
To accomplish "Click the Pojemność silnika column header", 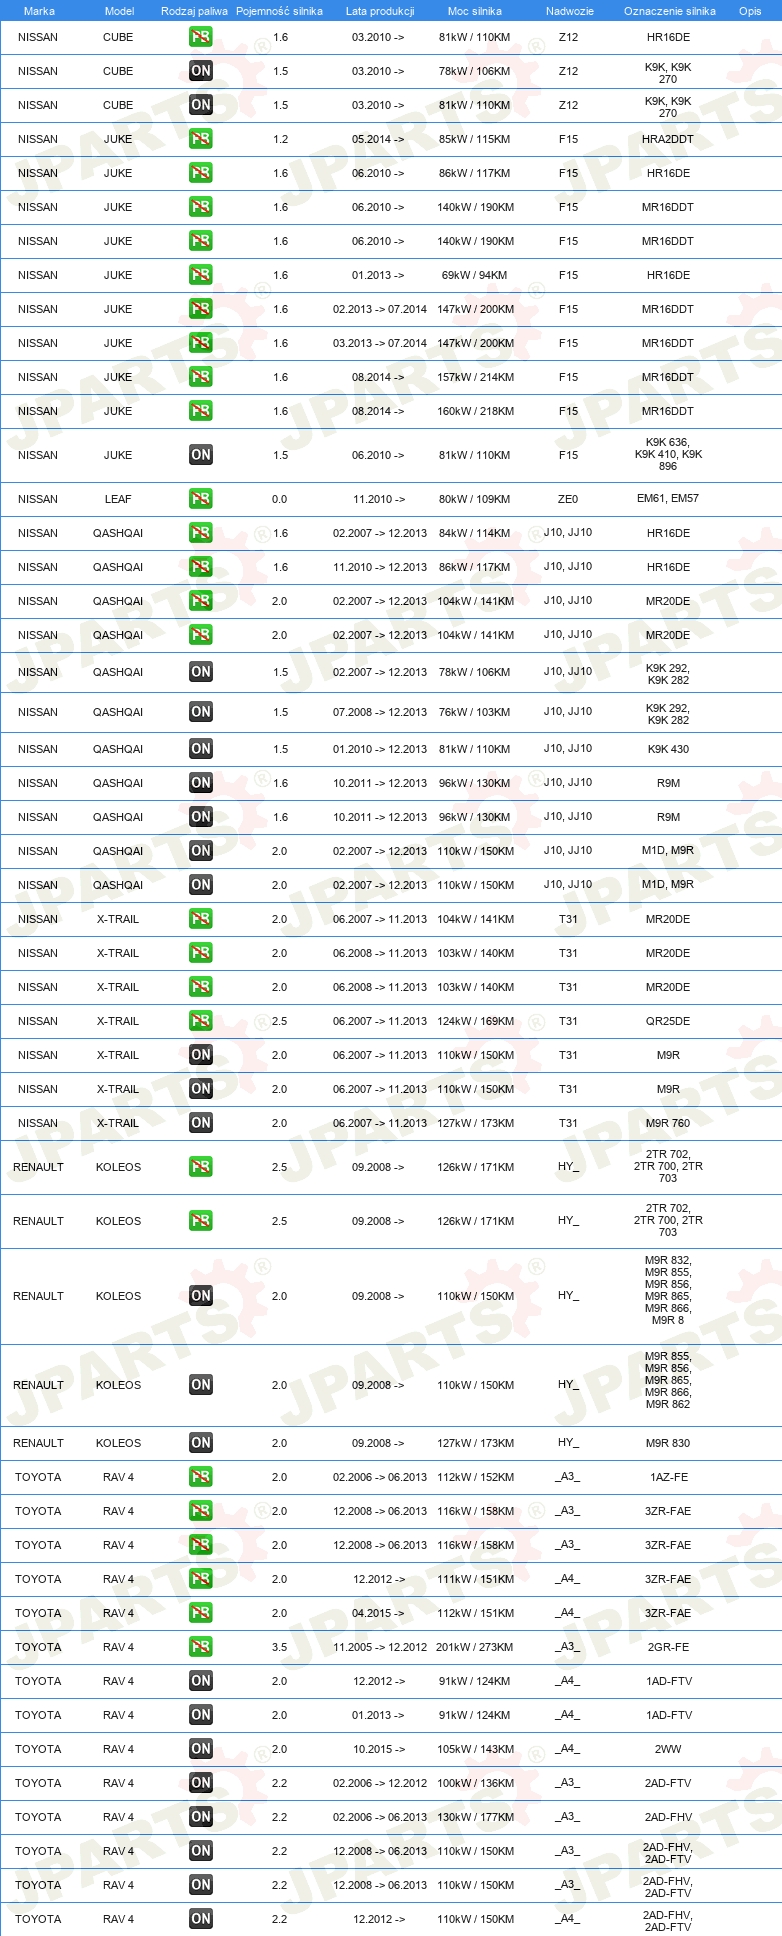I will [279, 11].
